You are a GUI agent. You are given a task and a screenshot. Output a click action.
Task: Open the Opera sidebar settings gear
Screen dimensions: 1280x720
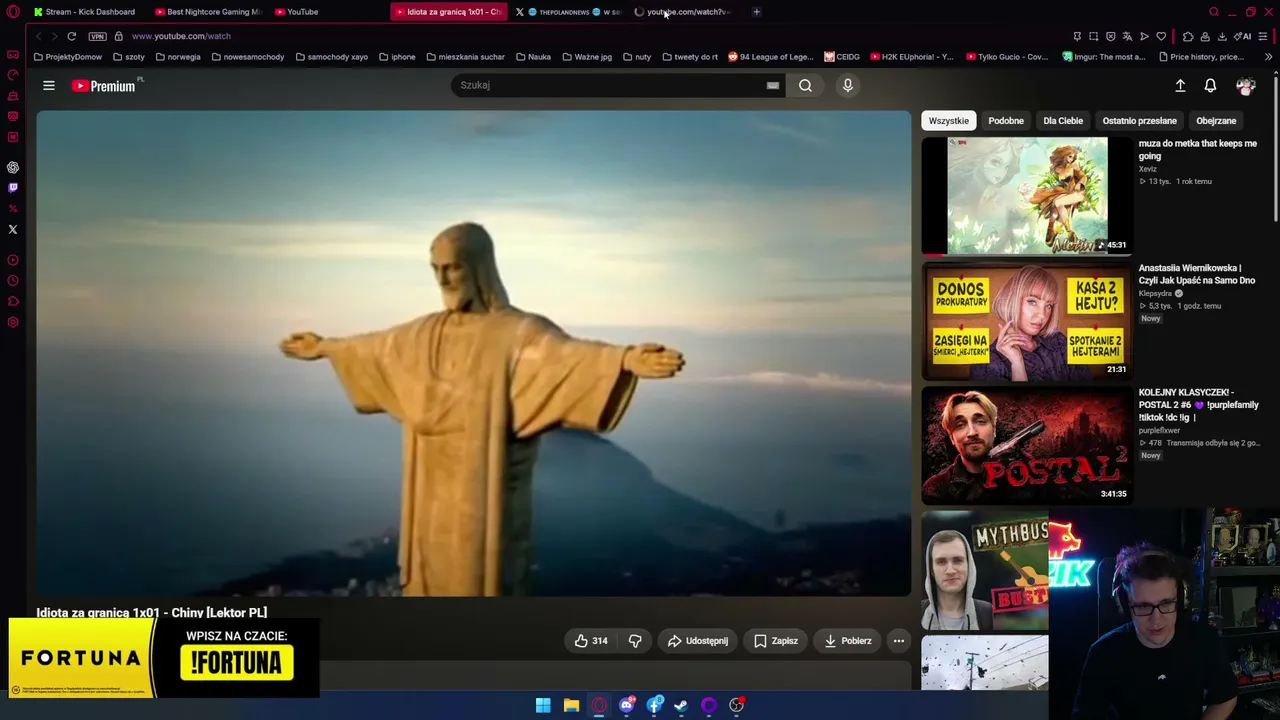(13, 322)
